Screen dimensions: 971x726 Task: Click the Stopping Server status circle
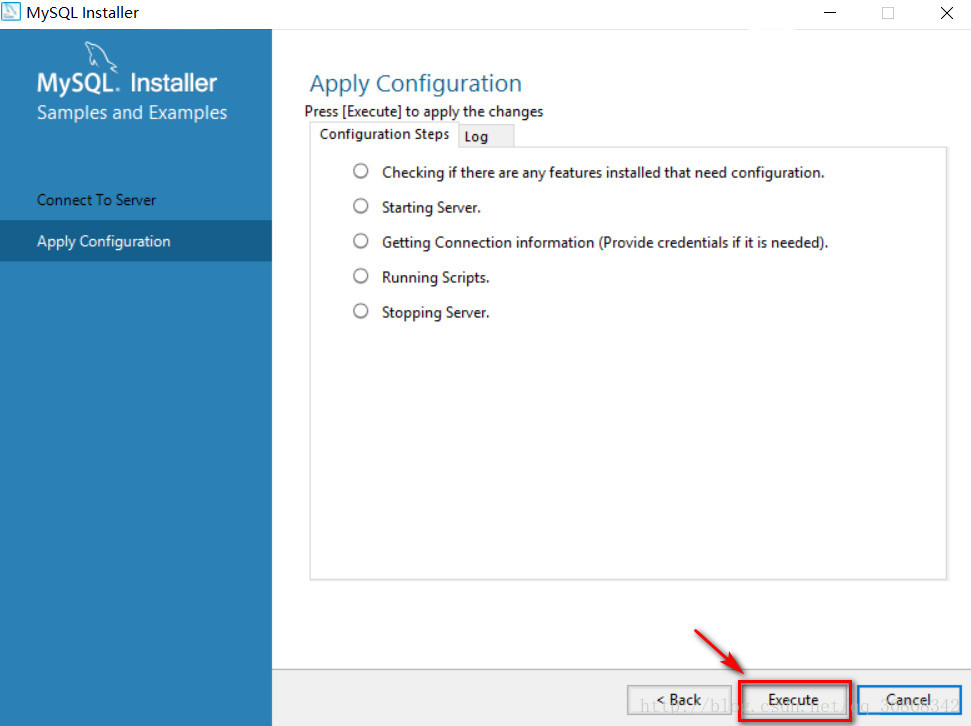pyautogui.click(x=360, y=311)
